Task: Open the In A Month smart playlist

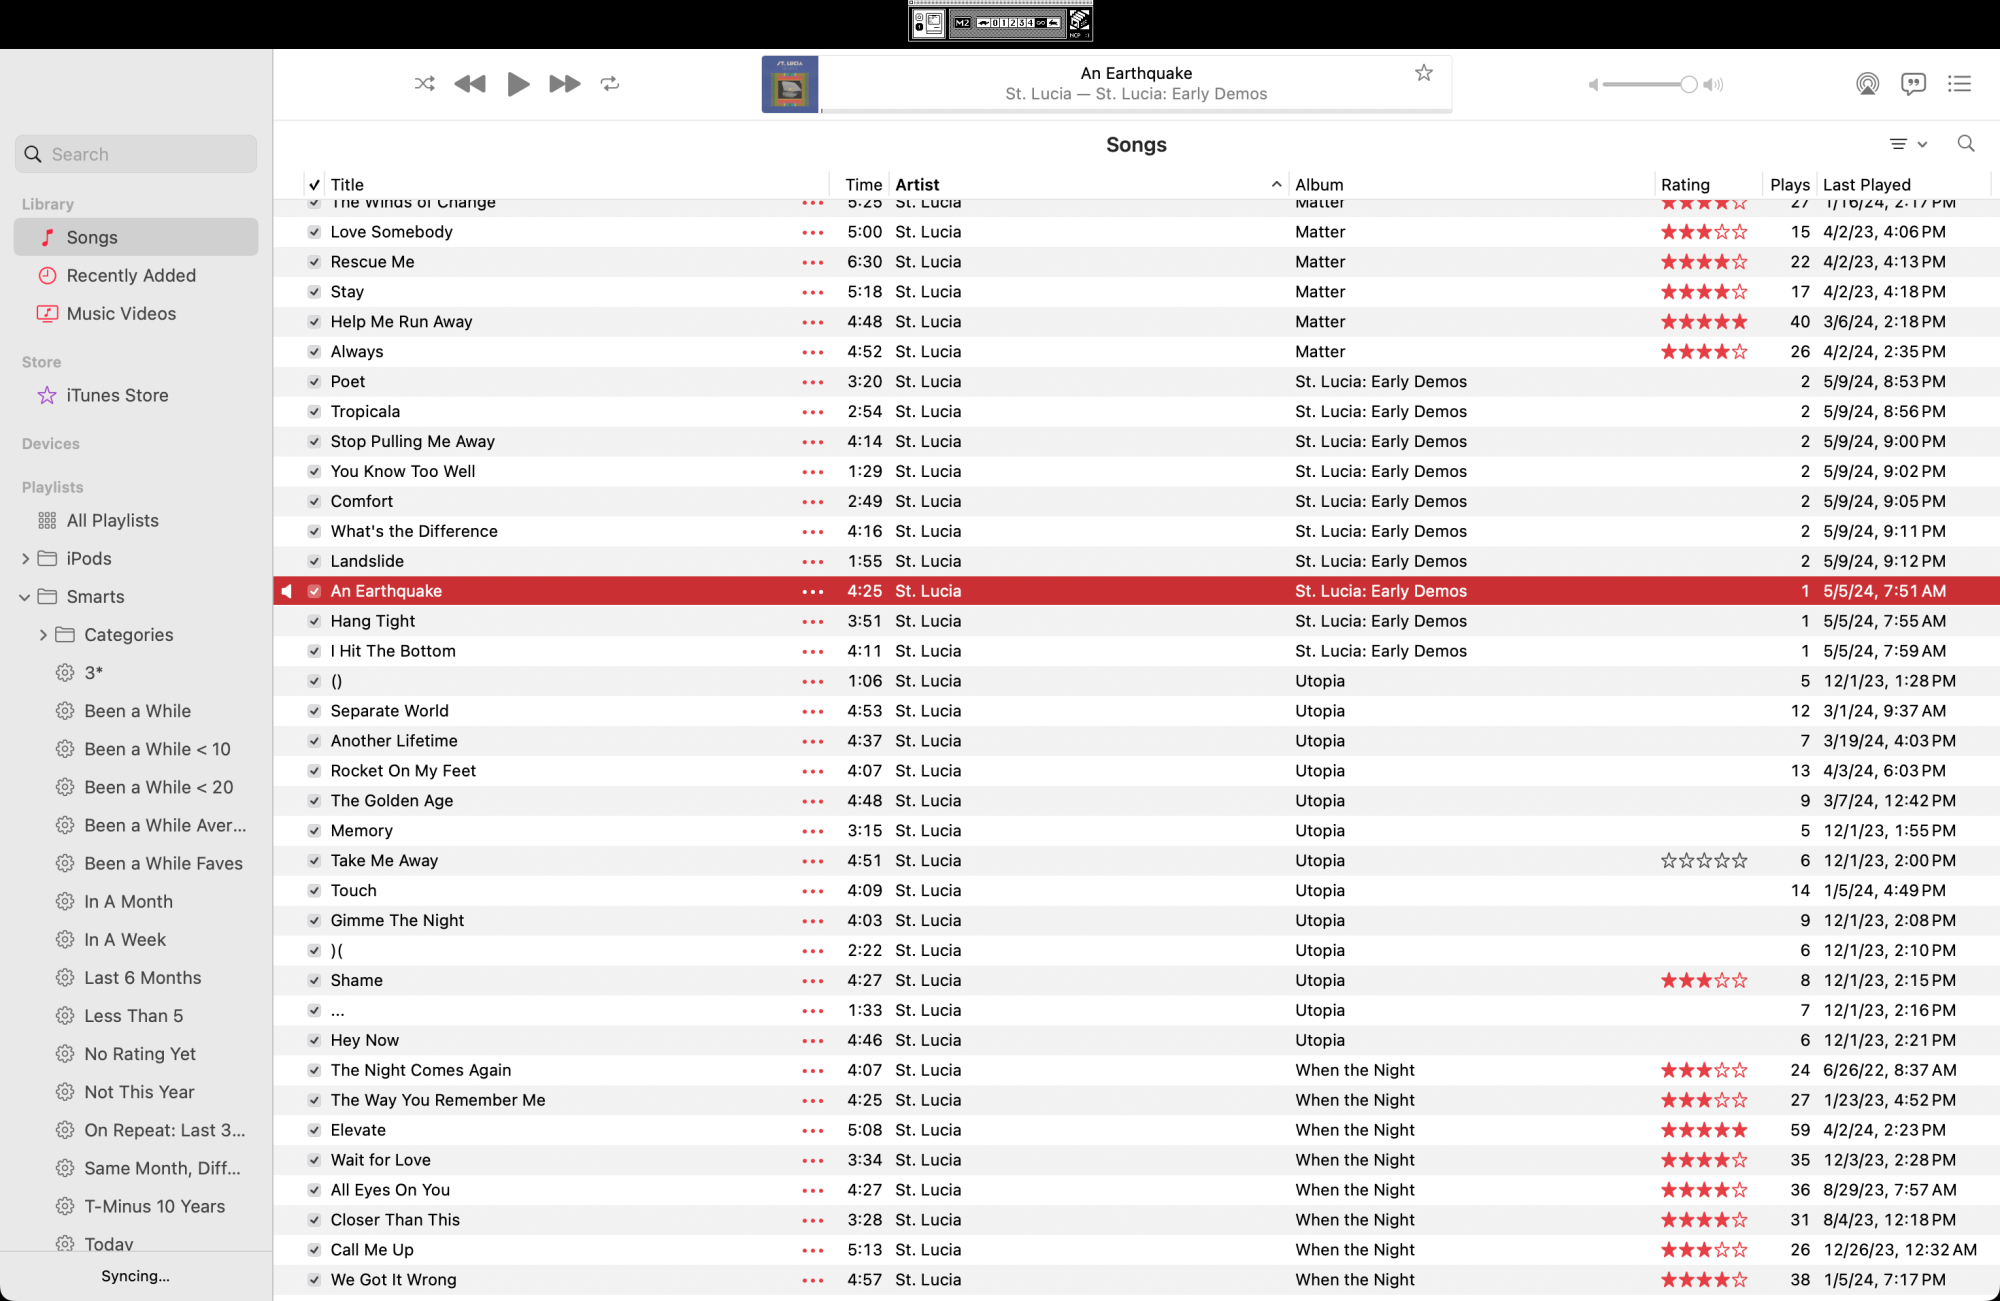Action: (x=136, y=901)
